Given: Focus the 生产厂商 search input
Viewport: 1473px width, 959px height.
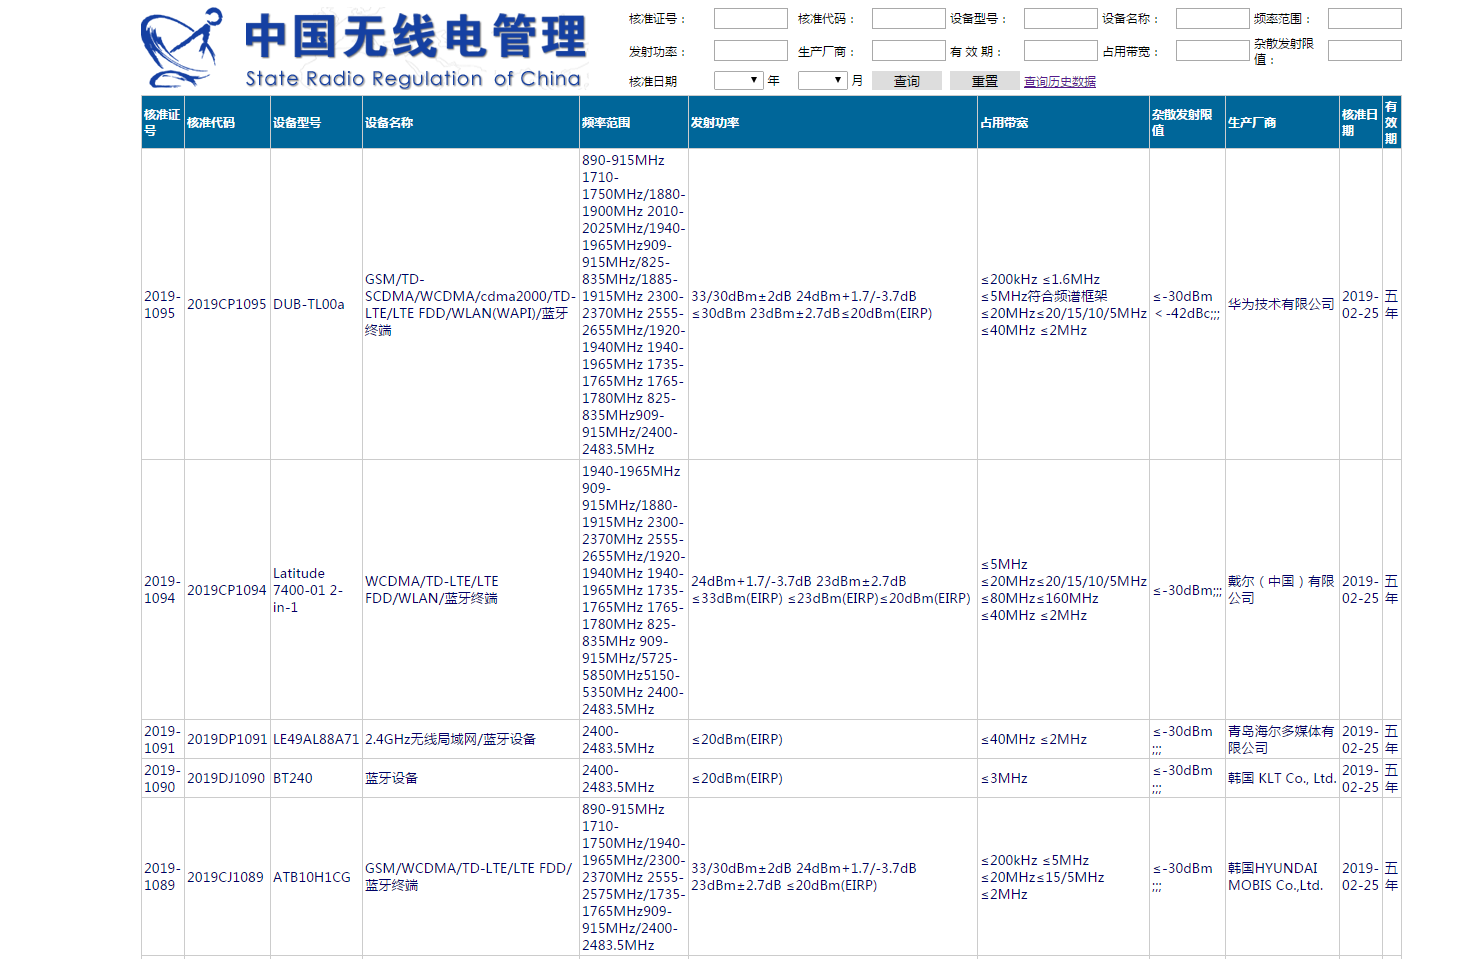Looking at the screenshot, I should click(908, 51).
